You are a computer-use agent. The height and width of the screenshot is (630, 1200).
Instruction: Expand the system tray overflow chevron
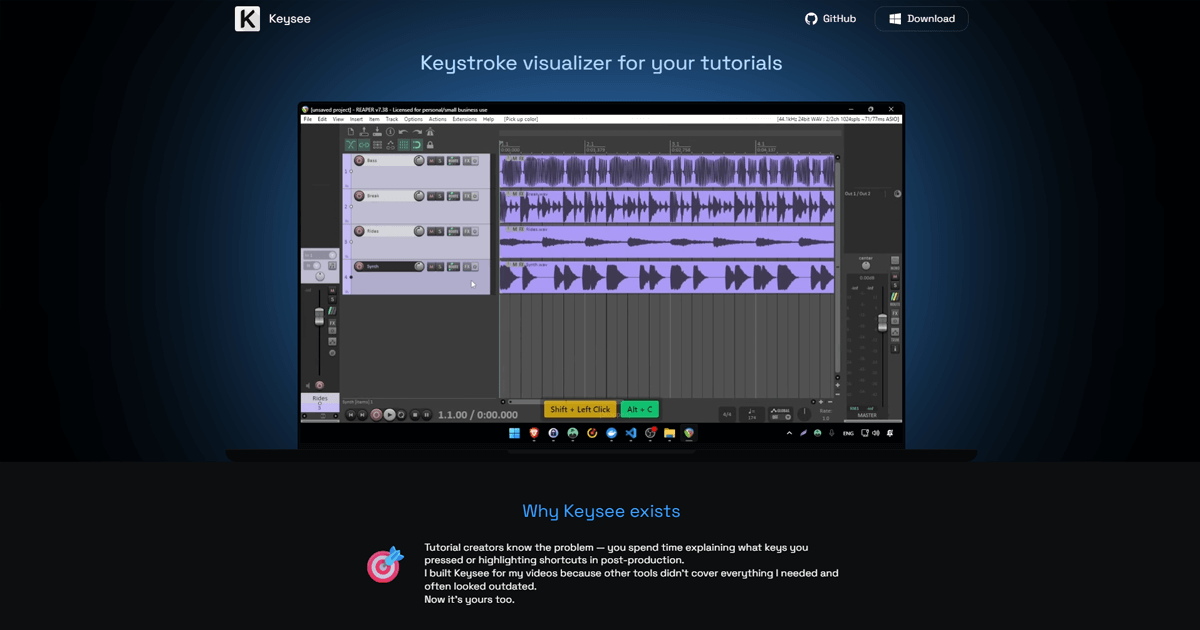click(x=789, y=434)
